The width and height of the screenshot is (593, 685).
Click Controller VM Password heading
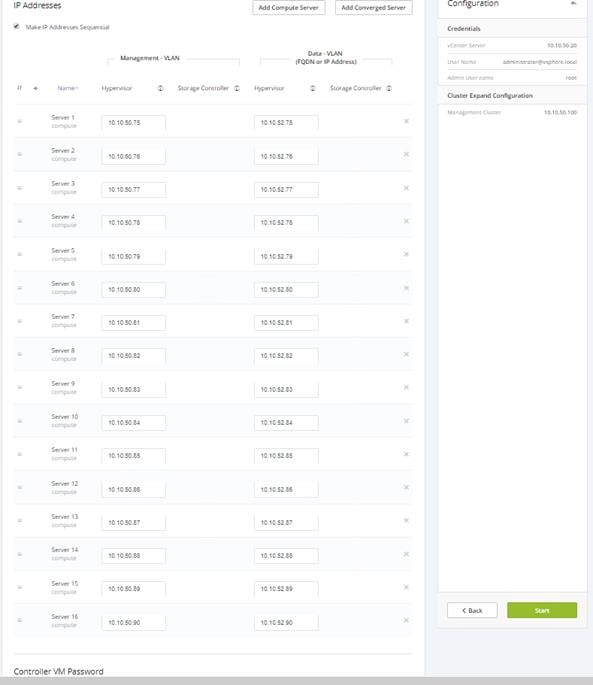pos(59,671)
